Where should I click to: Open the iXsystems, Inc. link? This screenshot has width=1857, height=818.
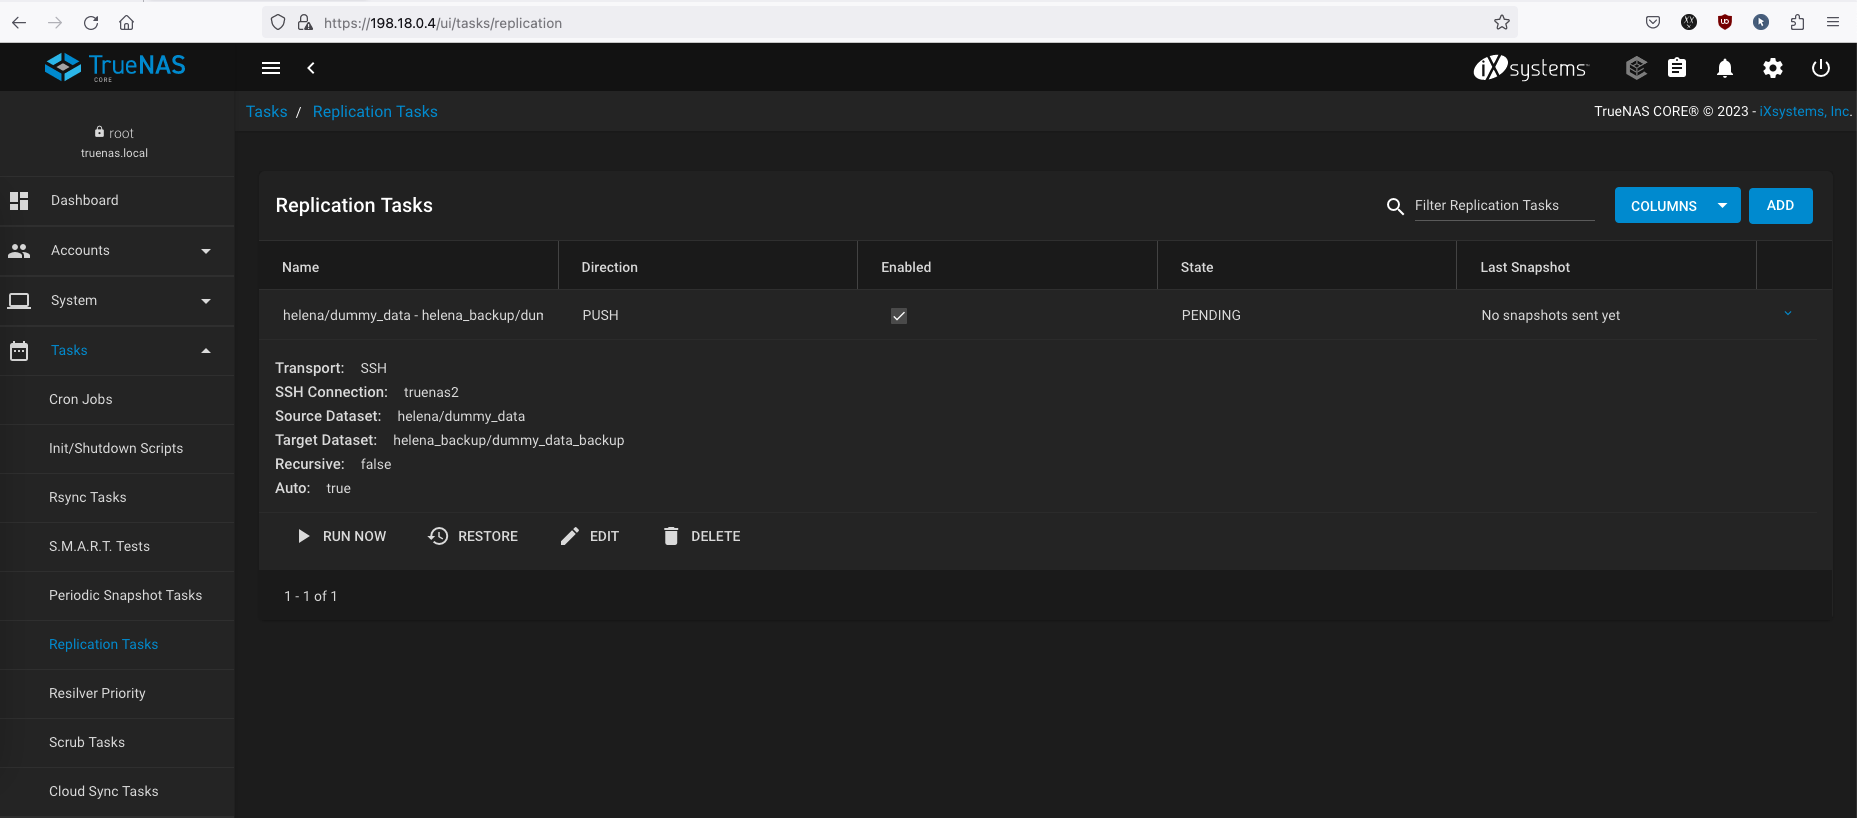coord(1804,112)
